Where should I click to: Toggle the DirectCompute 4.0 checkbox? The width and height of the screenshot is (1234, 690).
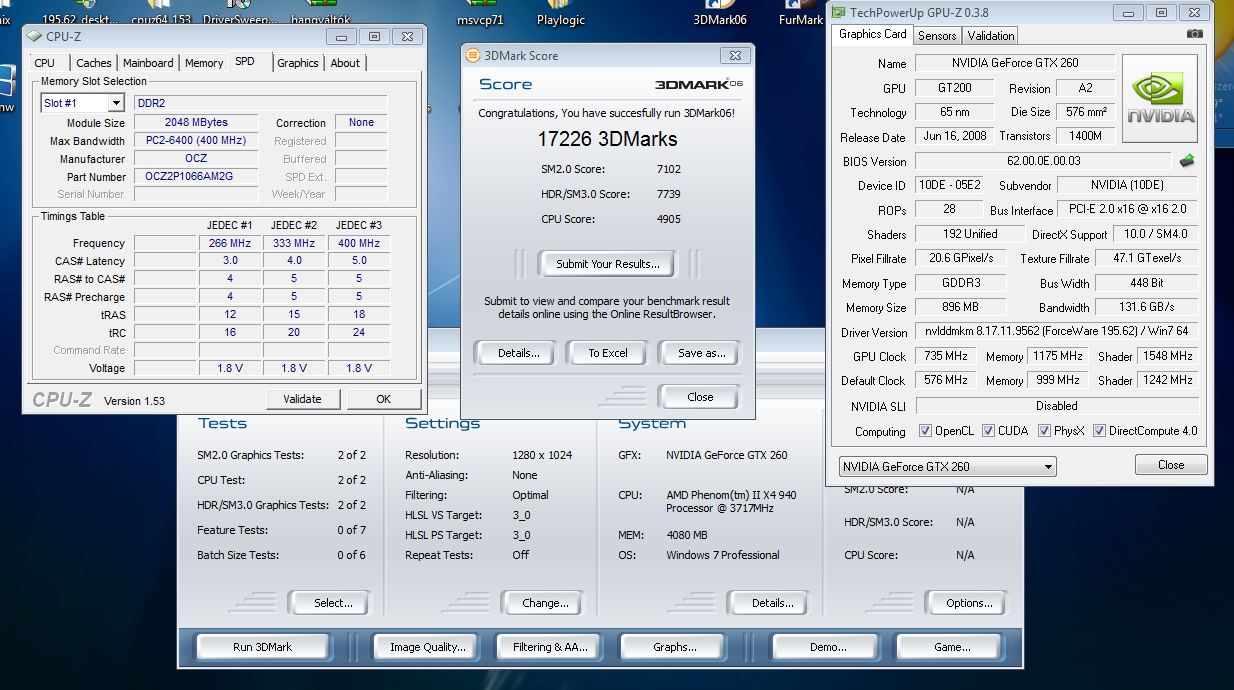pyautogui.click(x=1099, y=431)
